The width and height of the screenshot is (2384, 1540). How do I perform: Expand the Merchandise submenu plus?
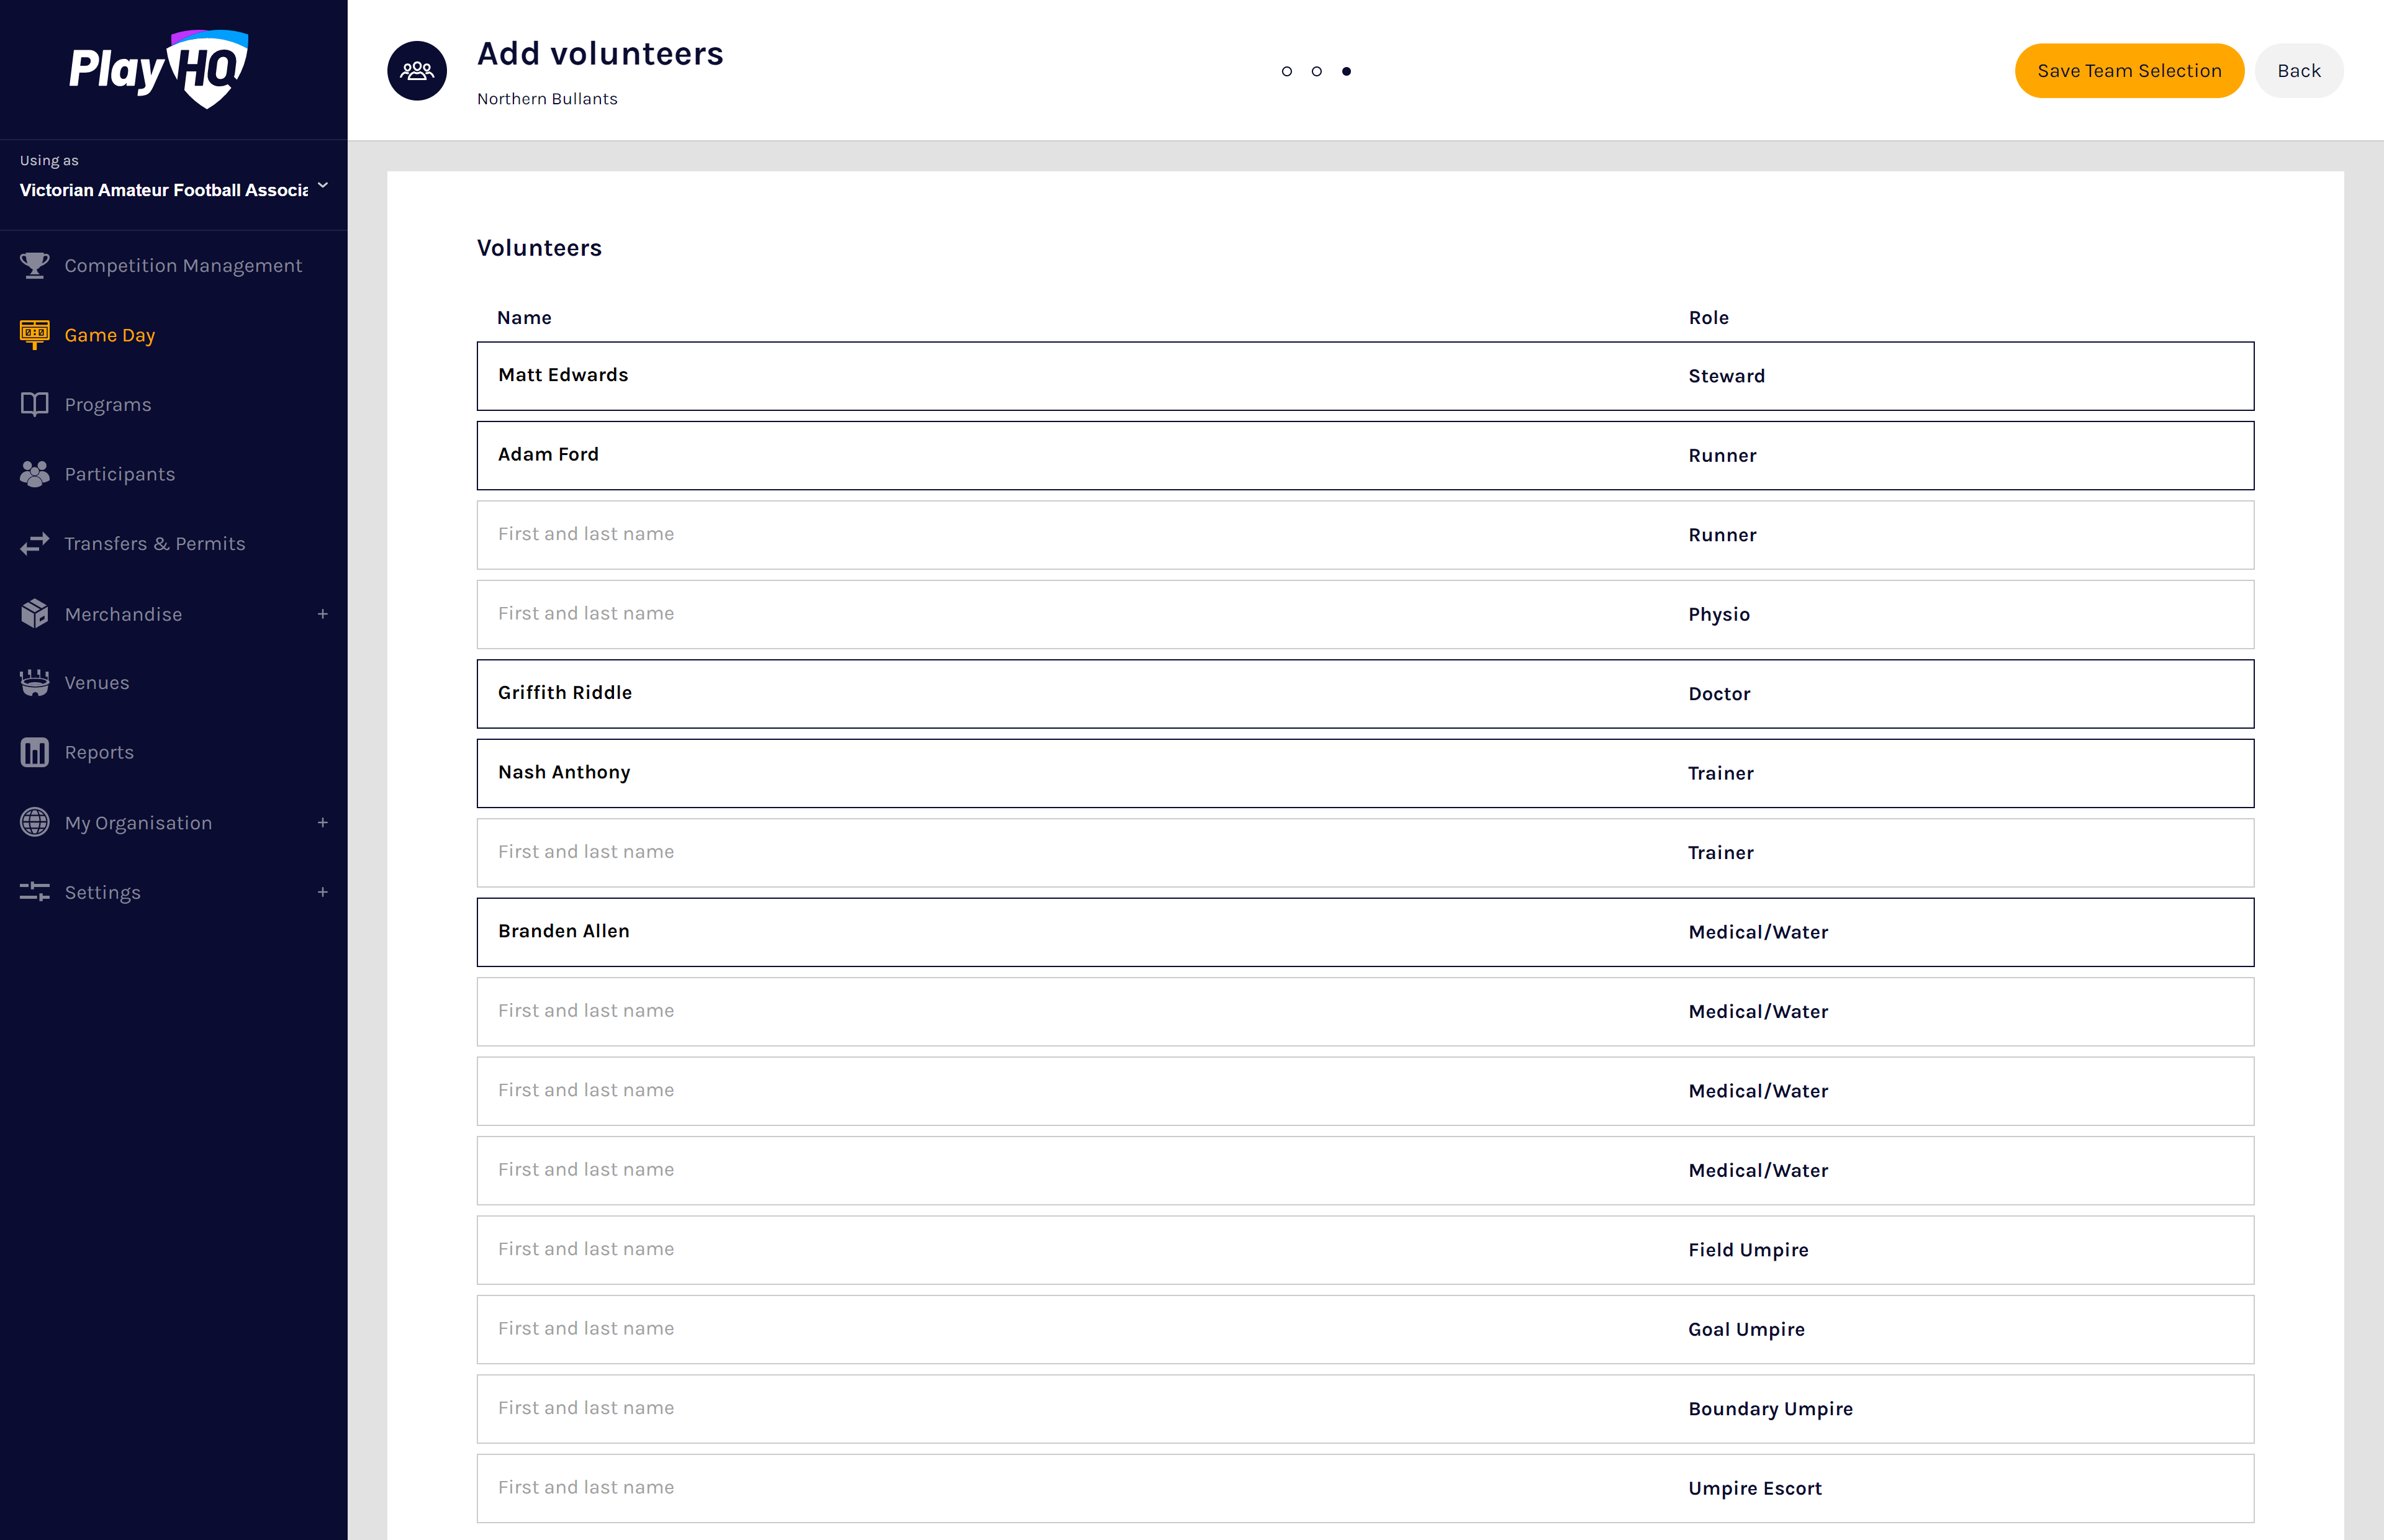[x=323, y=614]
